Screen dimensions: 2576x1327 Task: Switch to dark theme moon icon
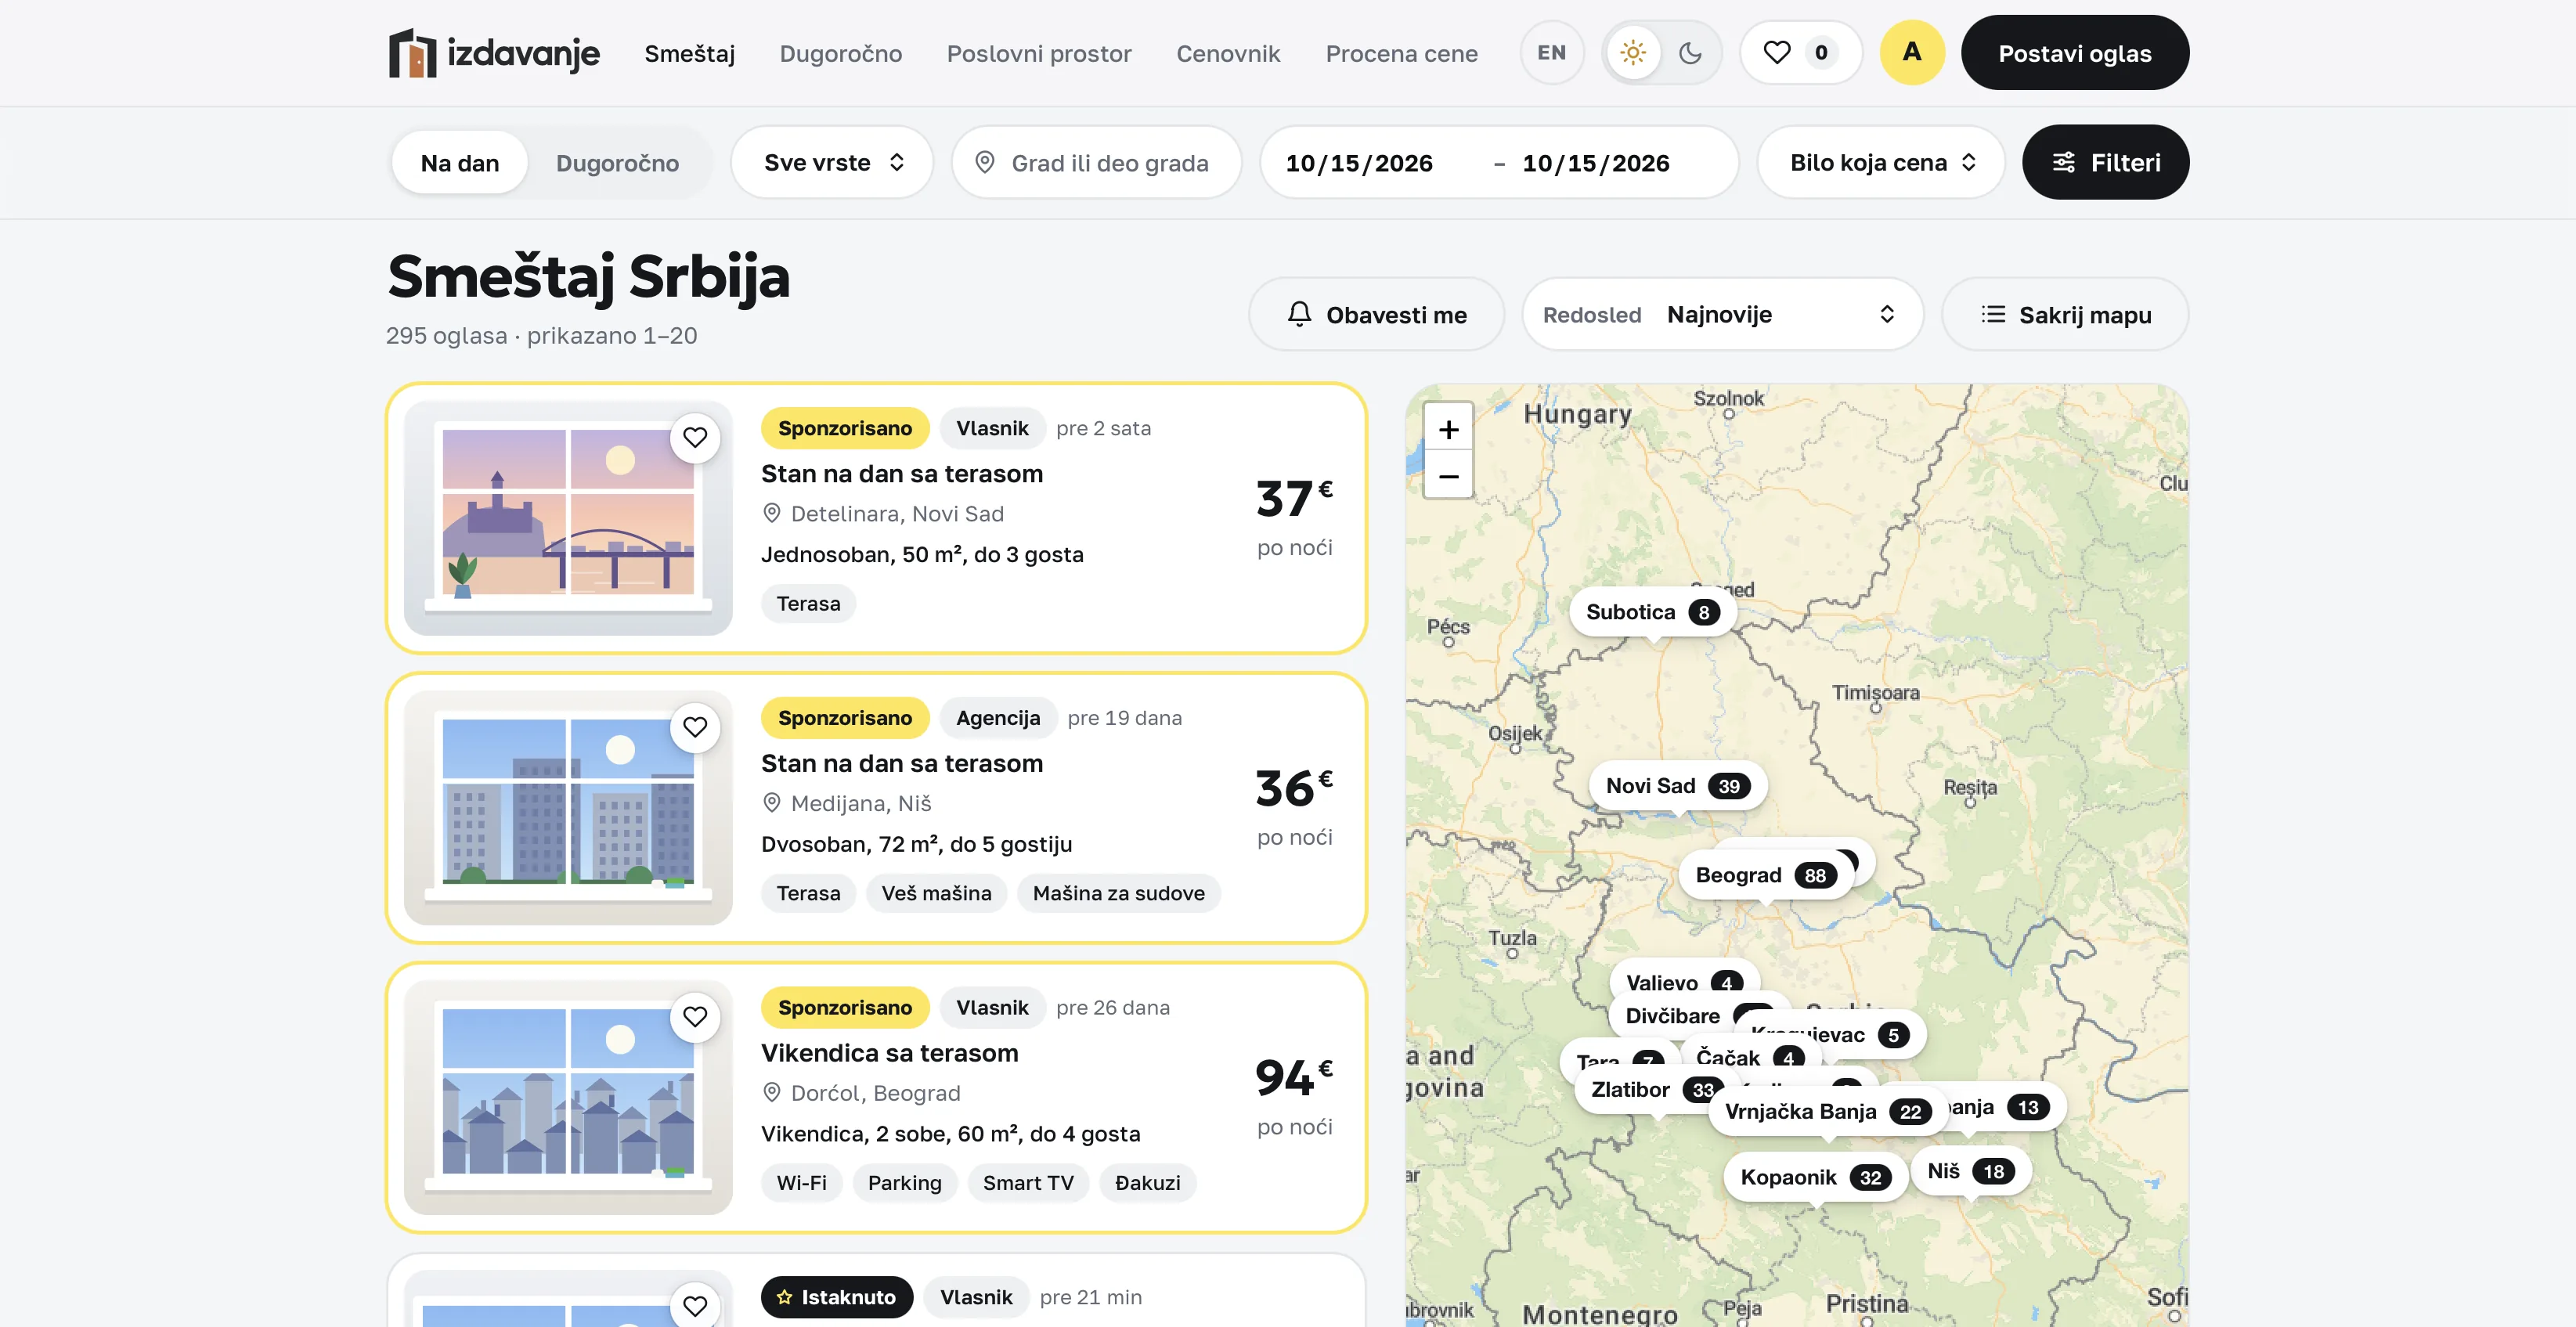click(x=1690, y=53)
